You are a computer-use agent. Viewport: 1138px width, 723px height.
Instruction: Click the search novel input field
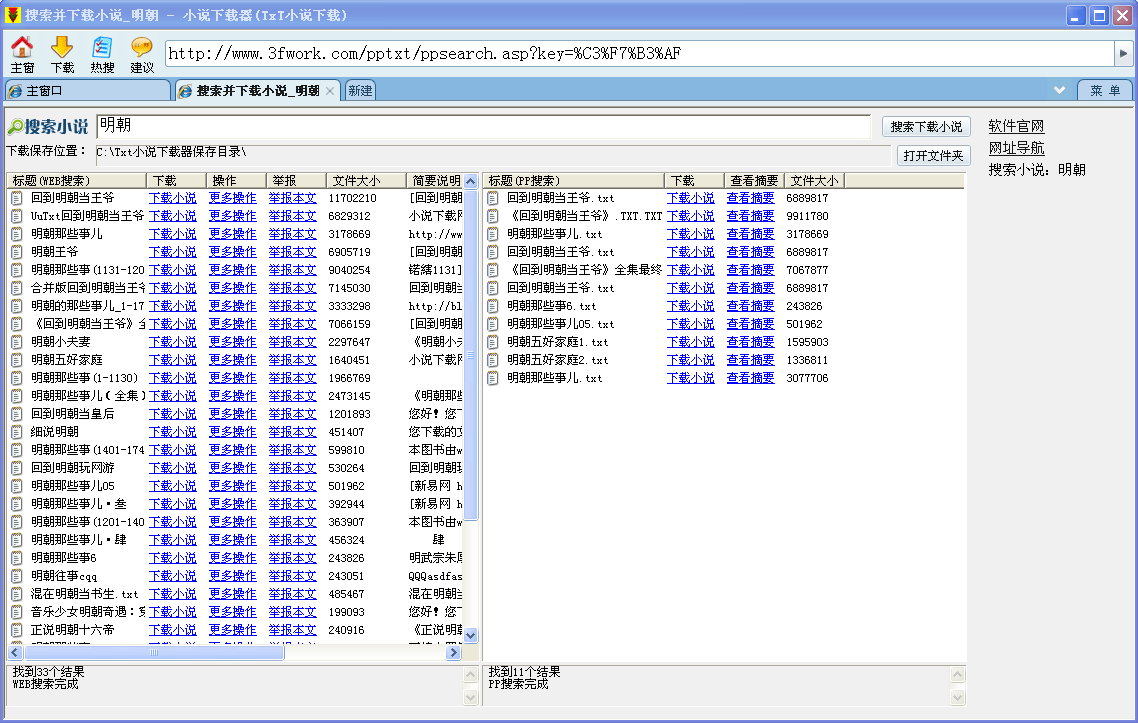pos(484,126)
